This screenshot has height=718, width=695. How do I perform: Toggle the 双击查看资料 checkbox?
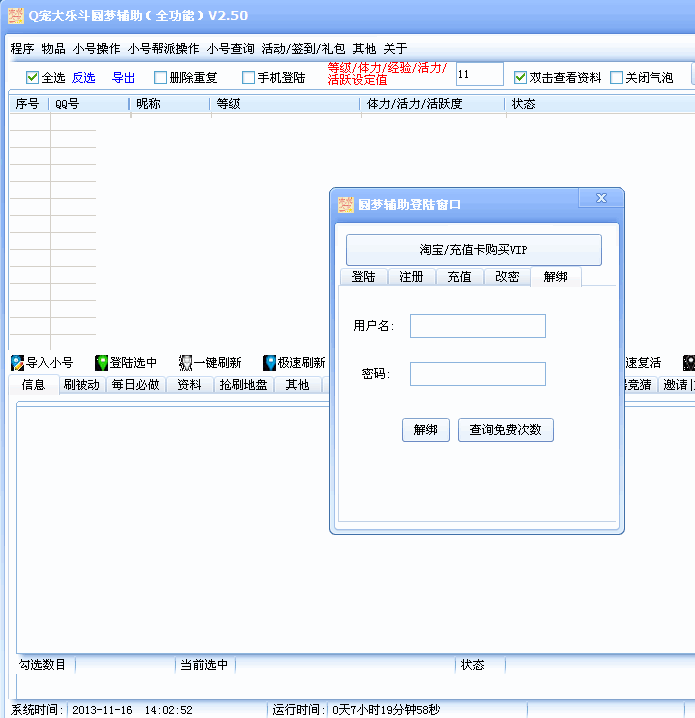point(520,77)
